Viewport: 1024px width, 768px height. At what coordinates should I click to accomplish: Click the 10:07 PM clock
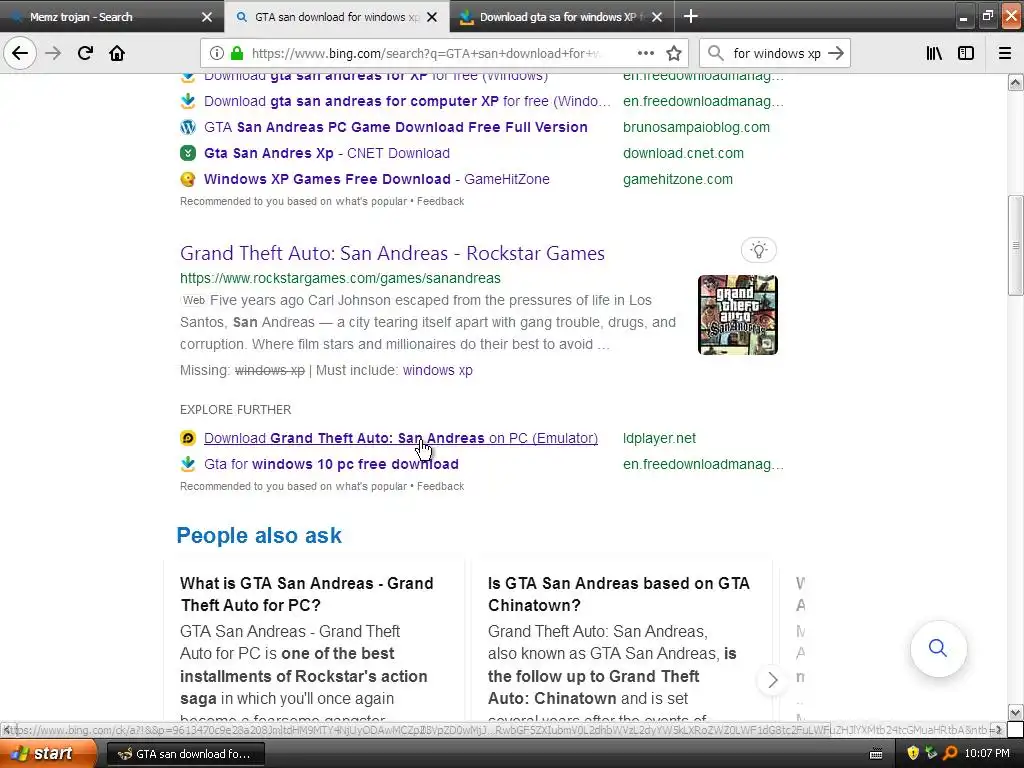click(x=987, y=754)
